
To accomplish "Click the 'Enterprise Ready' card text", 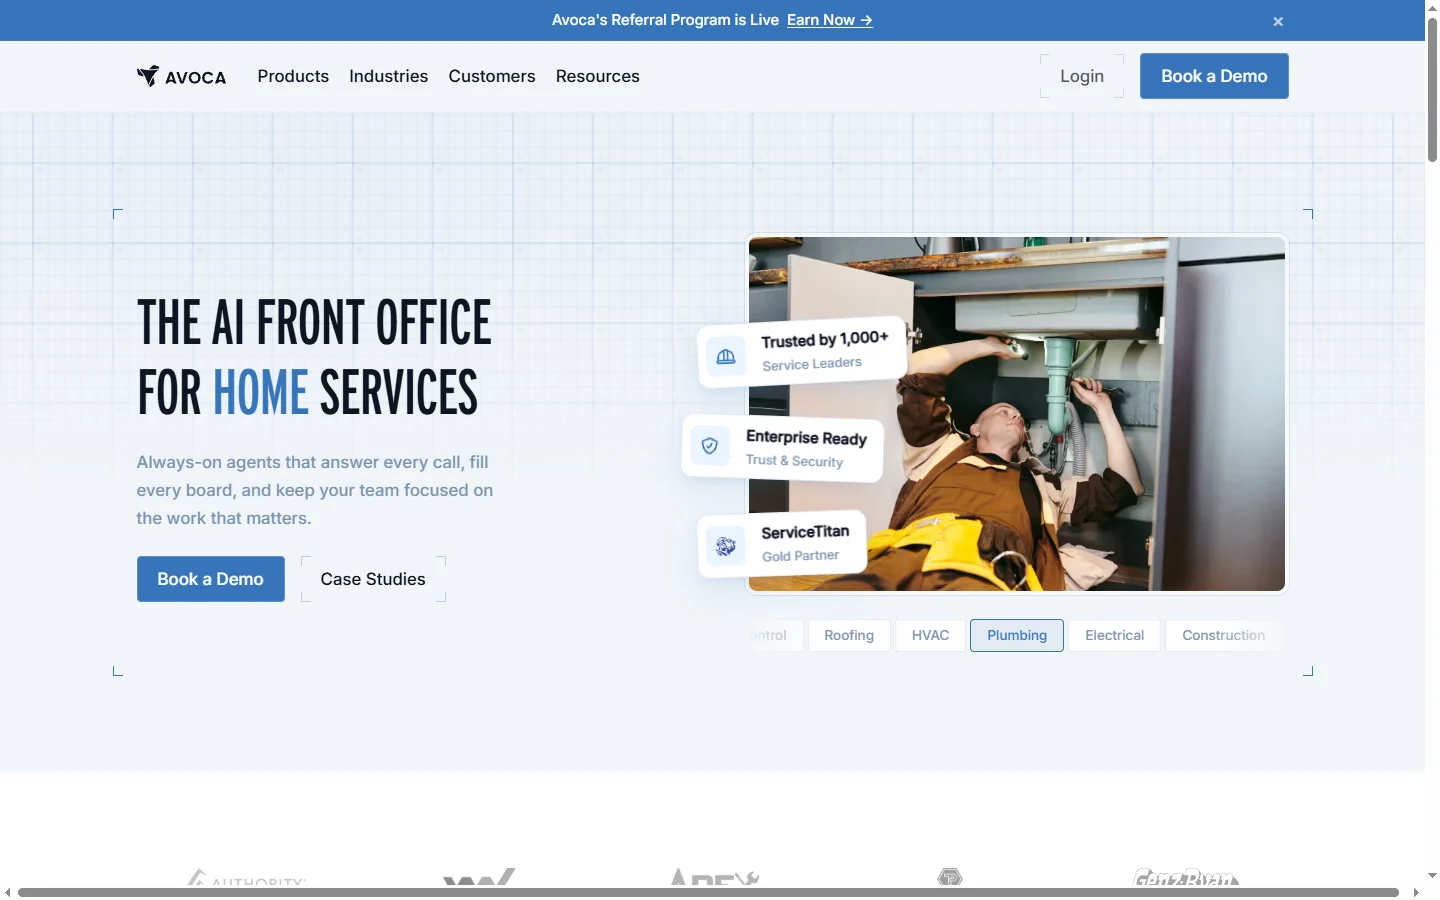I will (x=806, y=438).
